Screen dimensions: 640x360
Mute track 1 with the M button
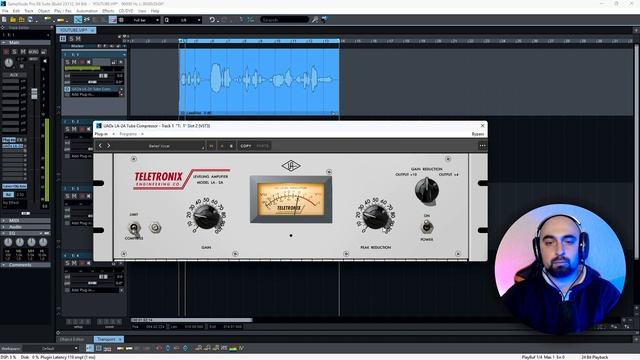74,62
